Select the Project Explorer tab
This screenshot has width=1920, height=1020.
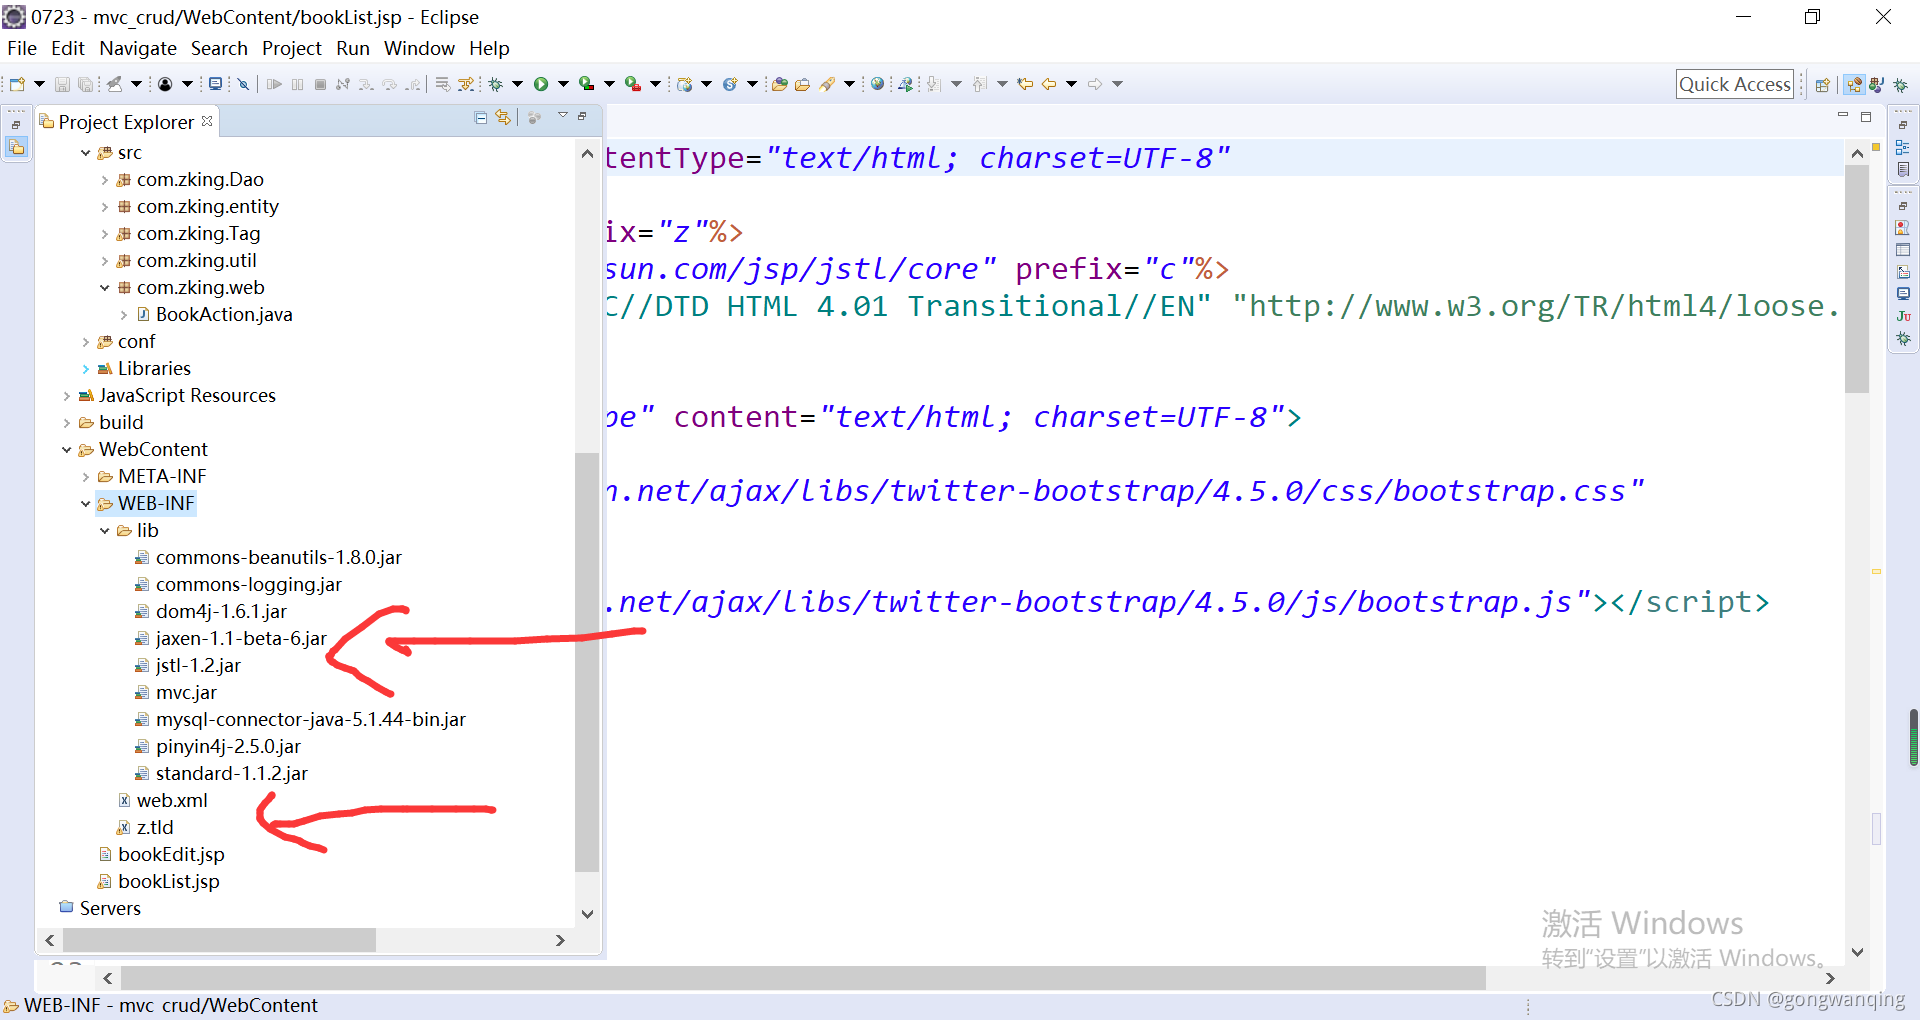pos(126,122)
